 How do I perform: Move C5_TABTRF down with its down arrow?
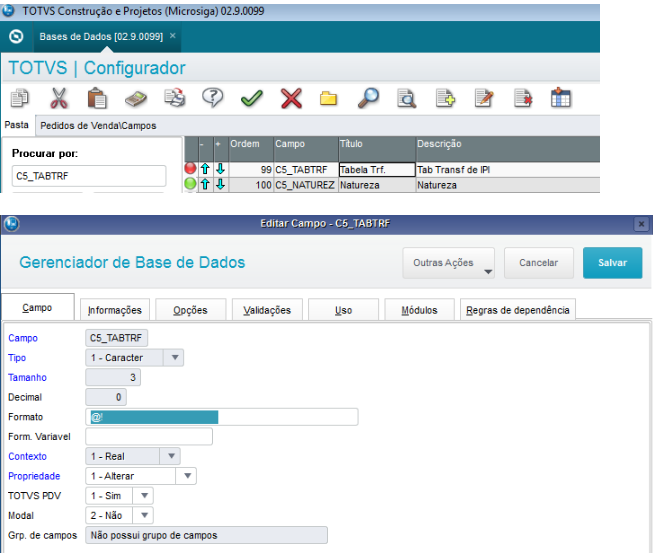point(220,169)
